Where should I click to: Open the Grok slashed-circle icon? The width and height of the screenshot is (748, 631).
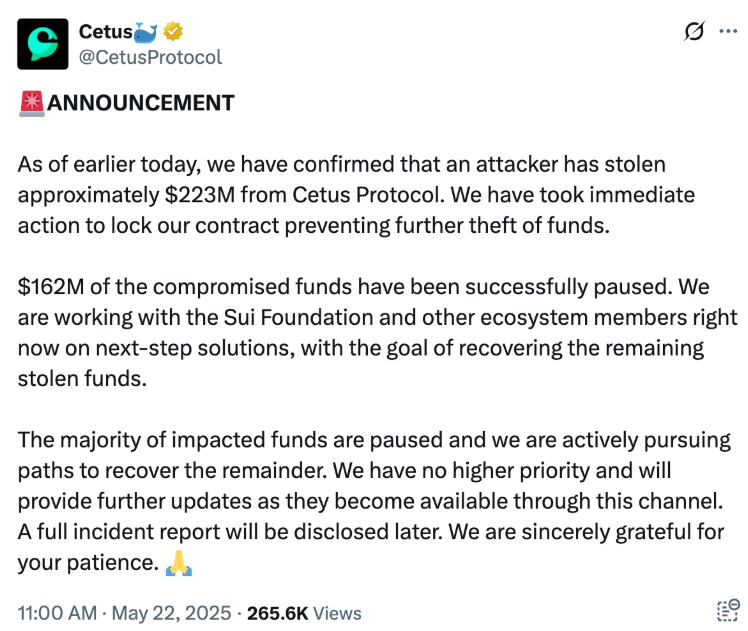[x=693, y=32]
